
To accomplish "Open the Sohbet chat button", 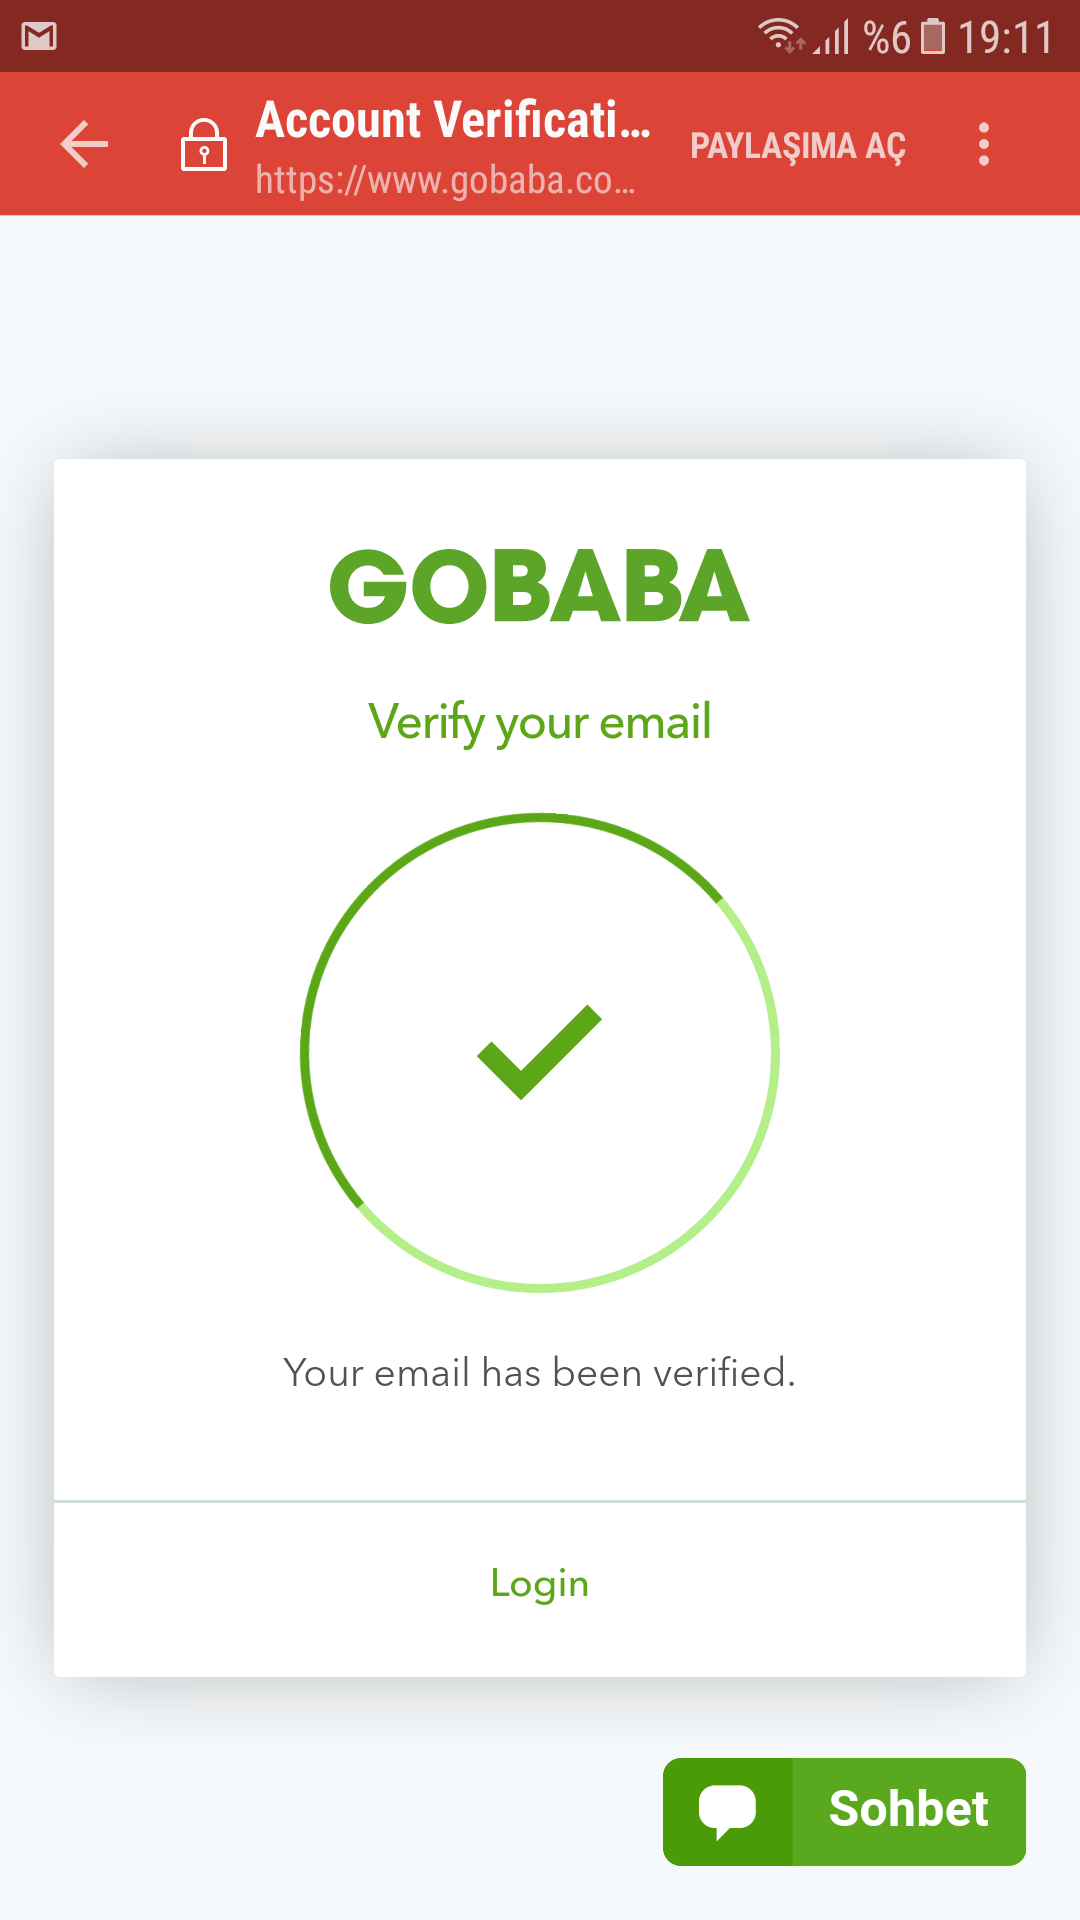I will (844, 1812).
